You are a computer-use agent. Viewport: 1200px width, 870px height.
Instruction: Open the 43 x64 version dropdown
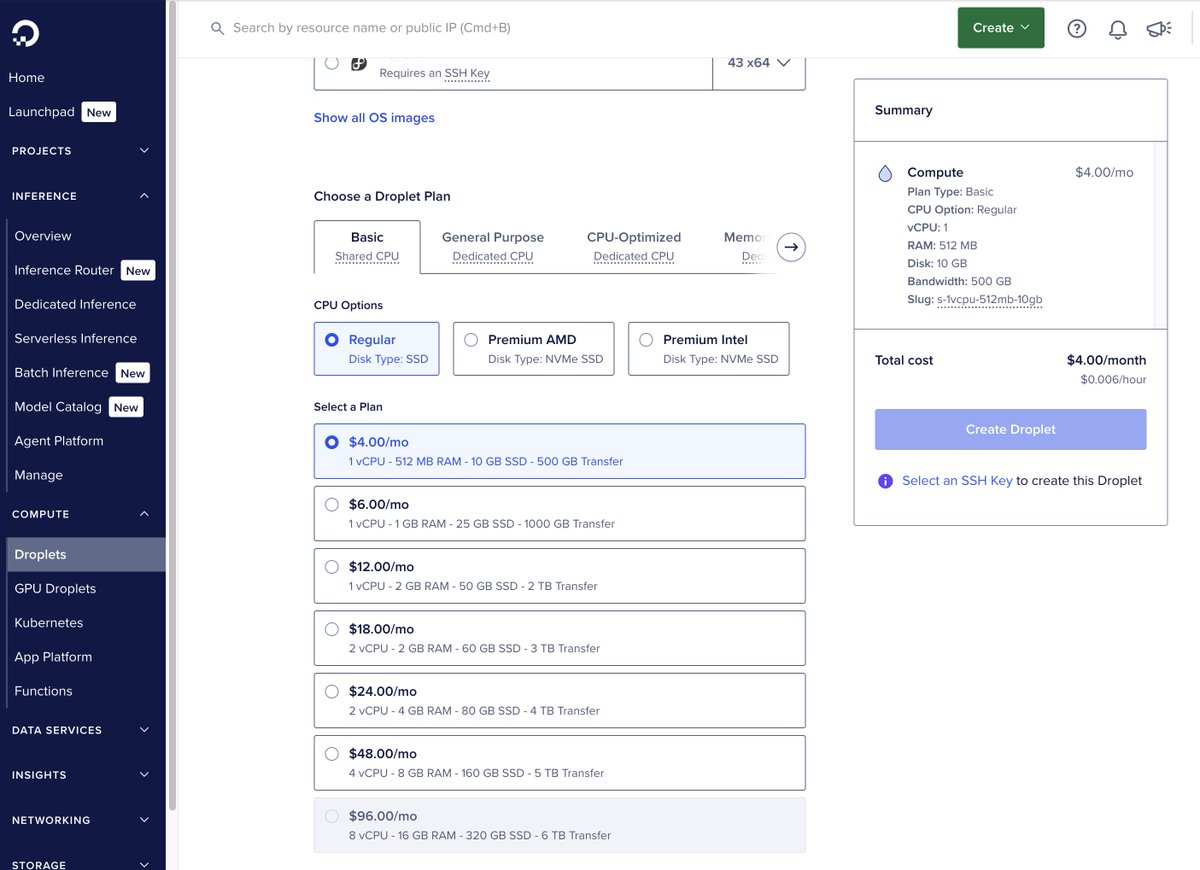click(x=759, y=63)
